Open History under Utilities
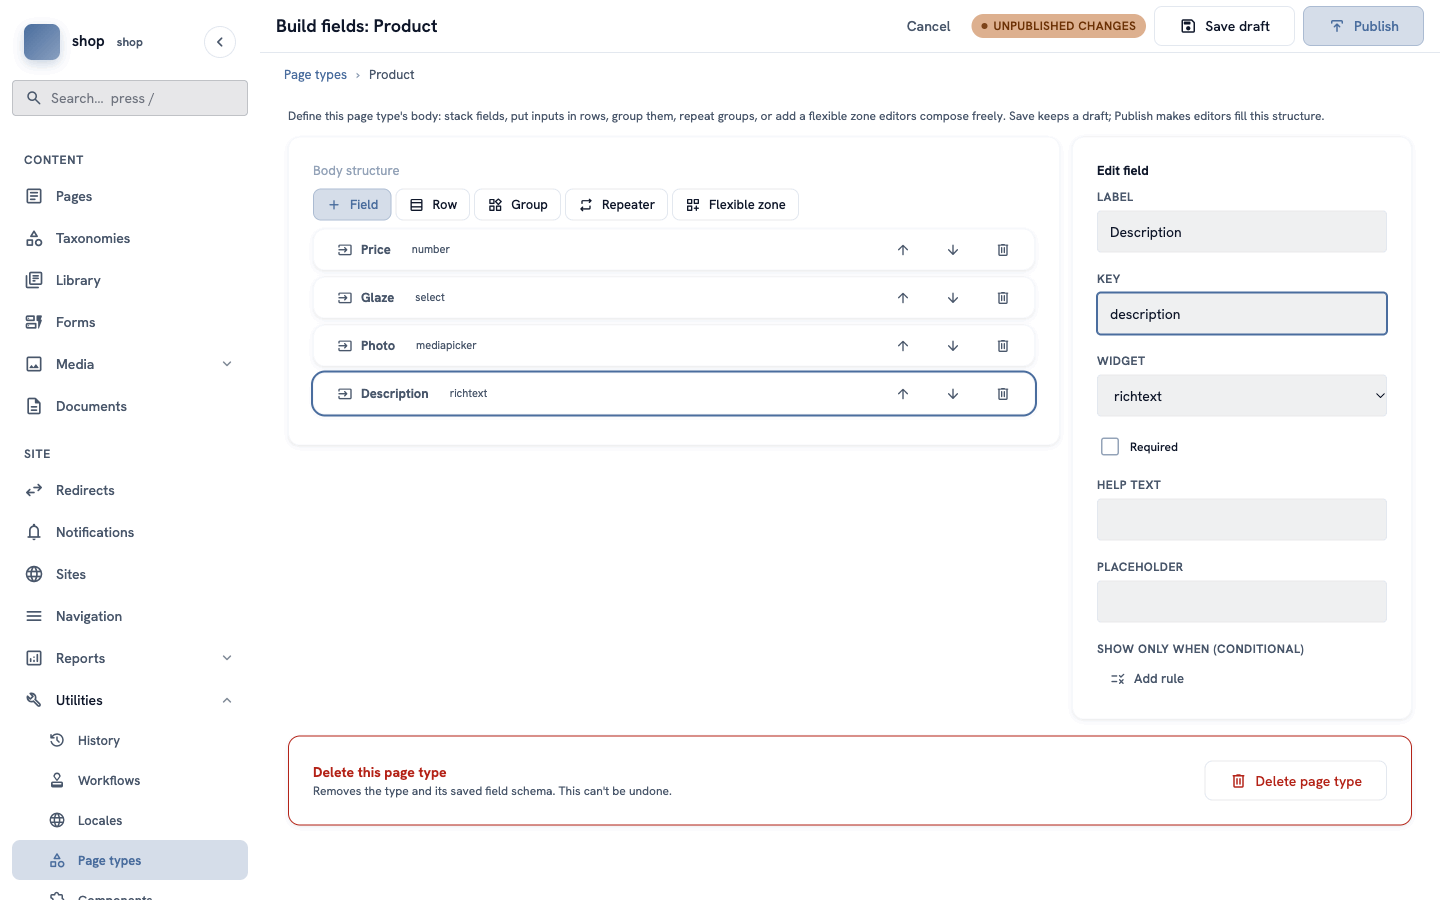1440x900 pixels. point(130,740)
